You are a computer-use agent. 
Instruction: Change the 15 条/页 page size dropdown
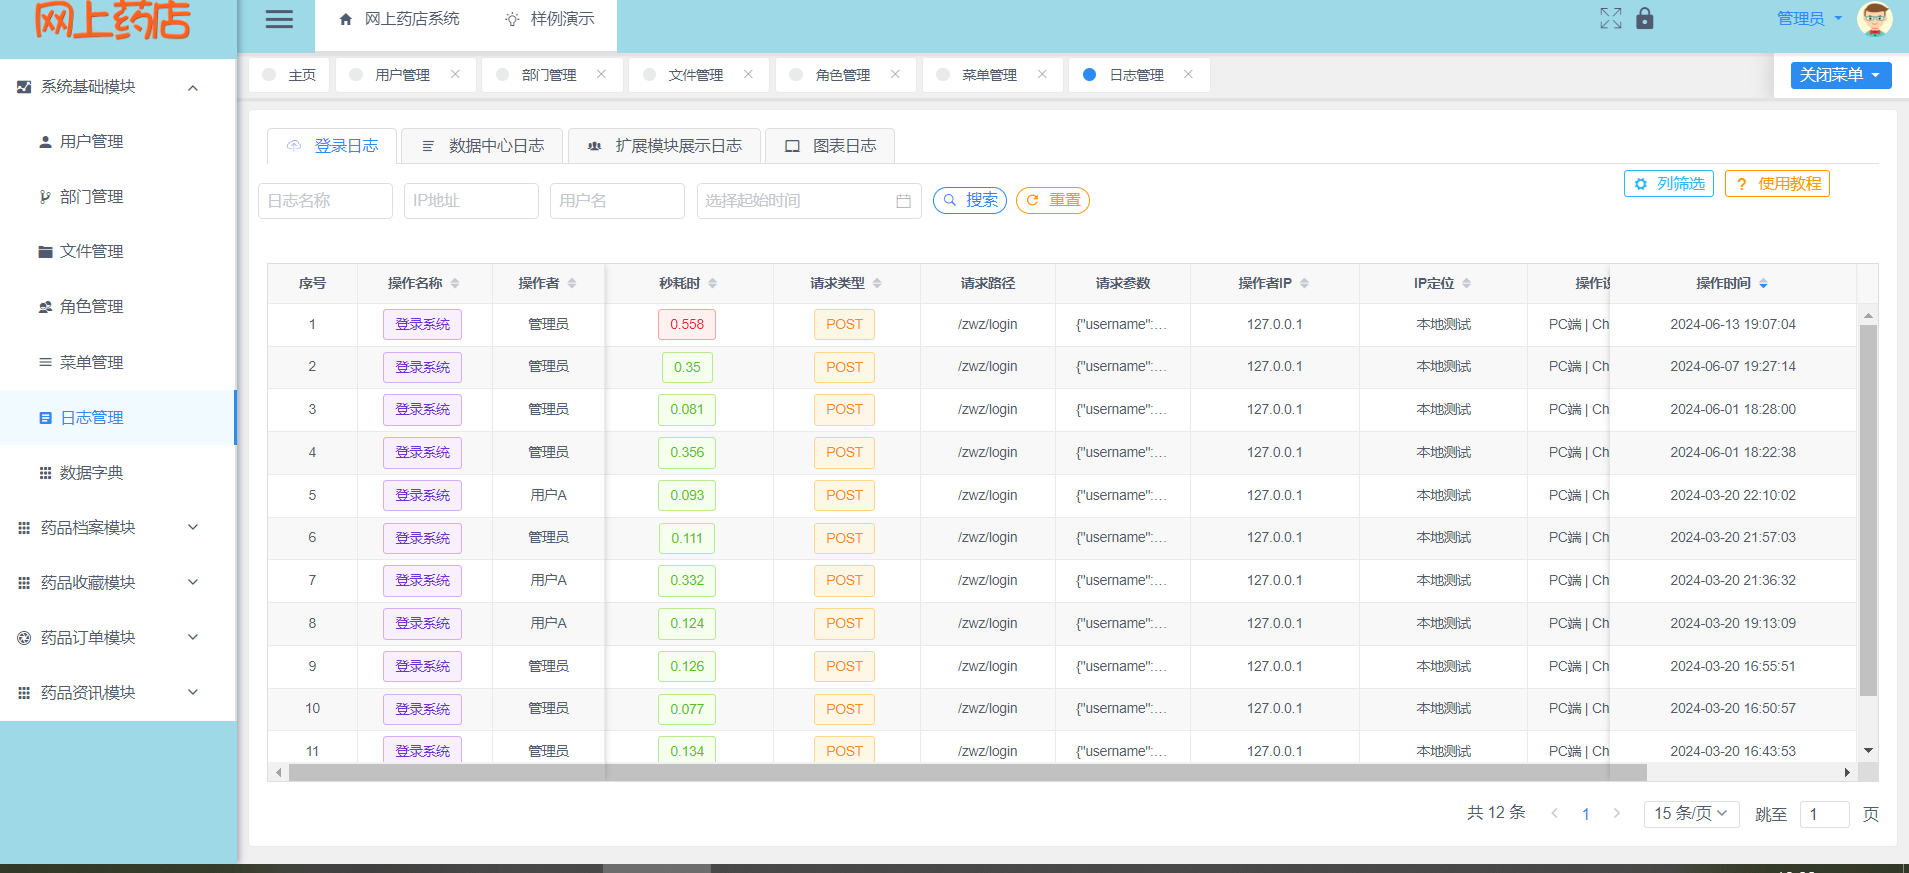(x=1691, y=814)
